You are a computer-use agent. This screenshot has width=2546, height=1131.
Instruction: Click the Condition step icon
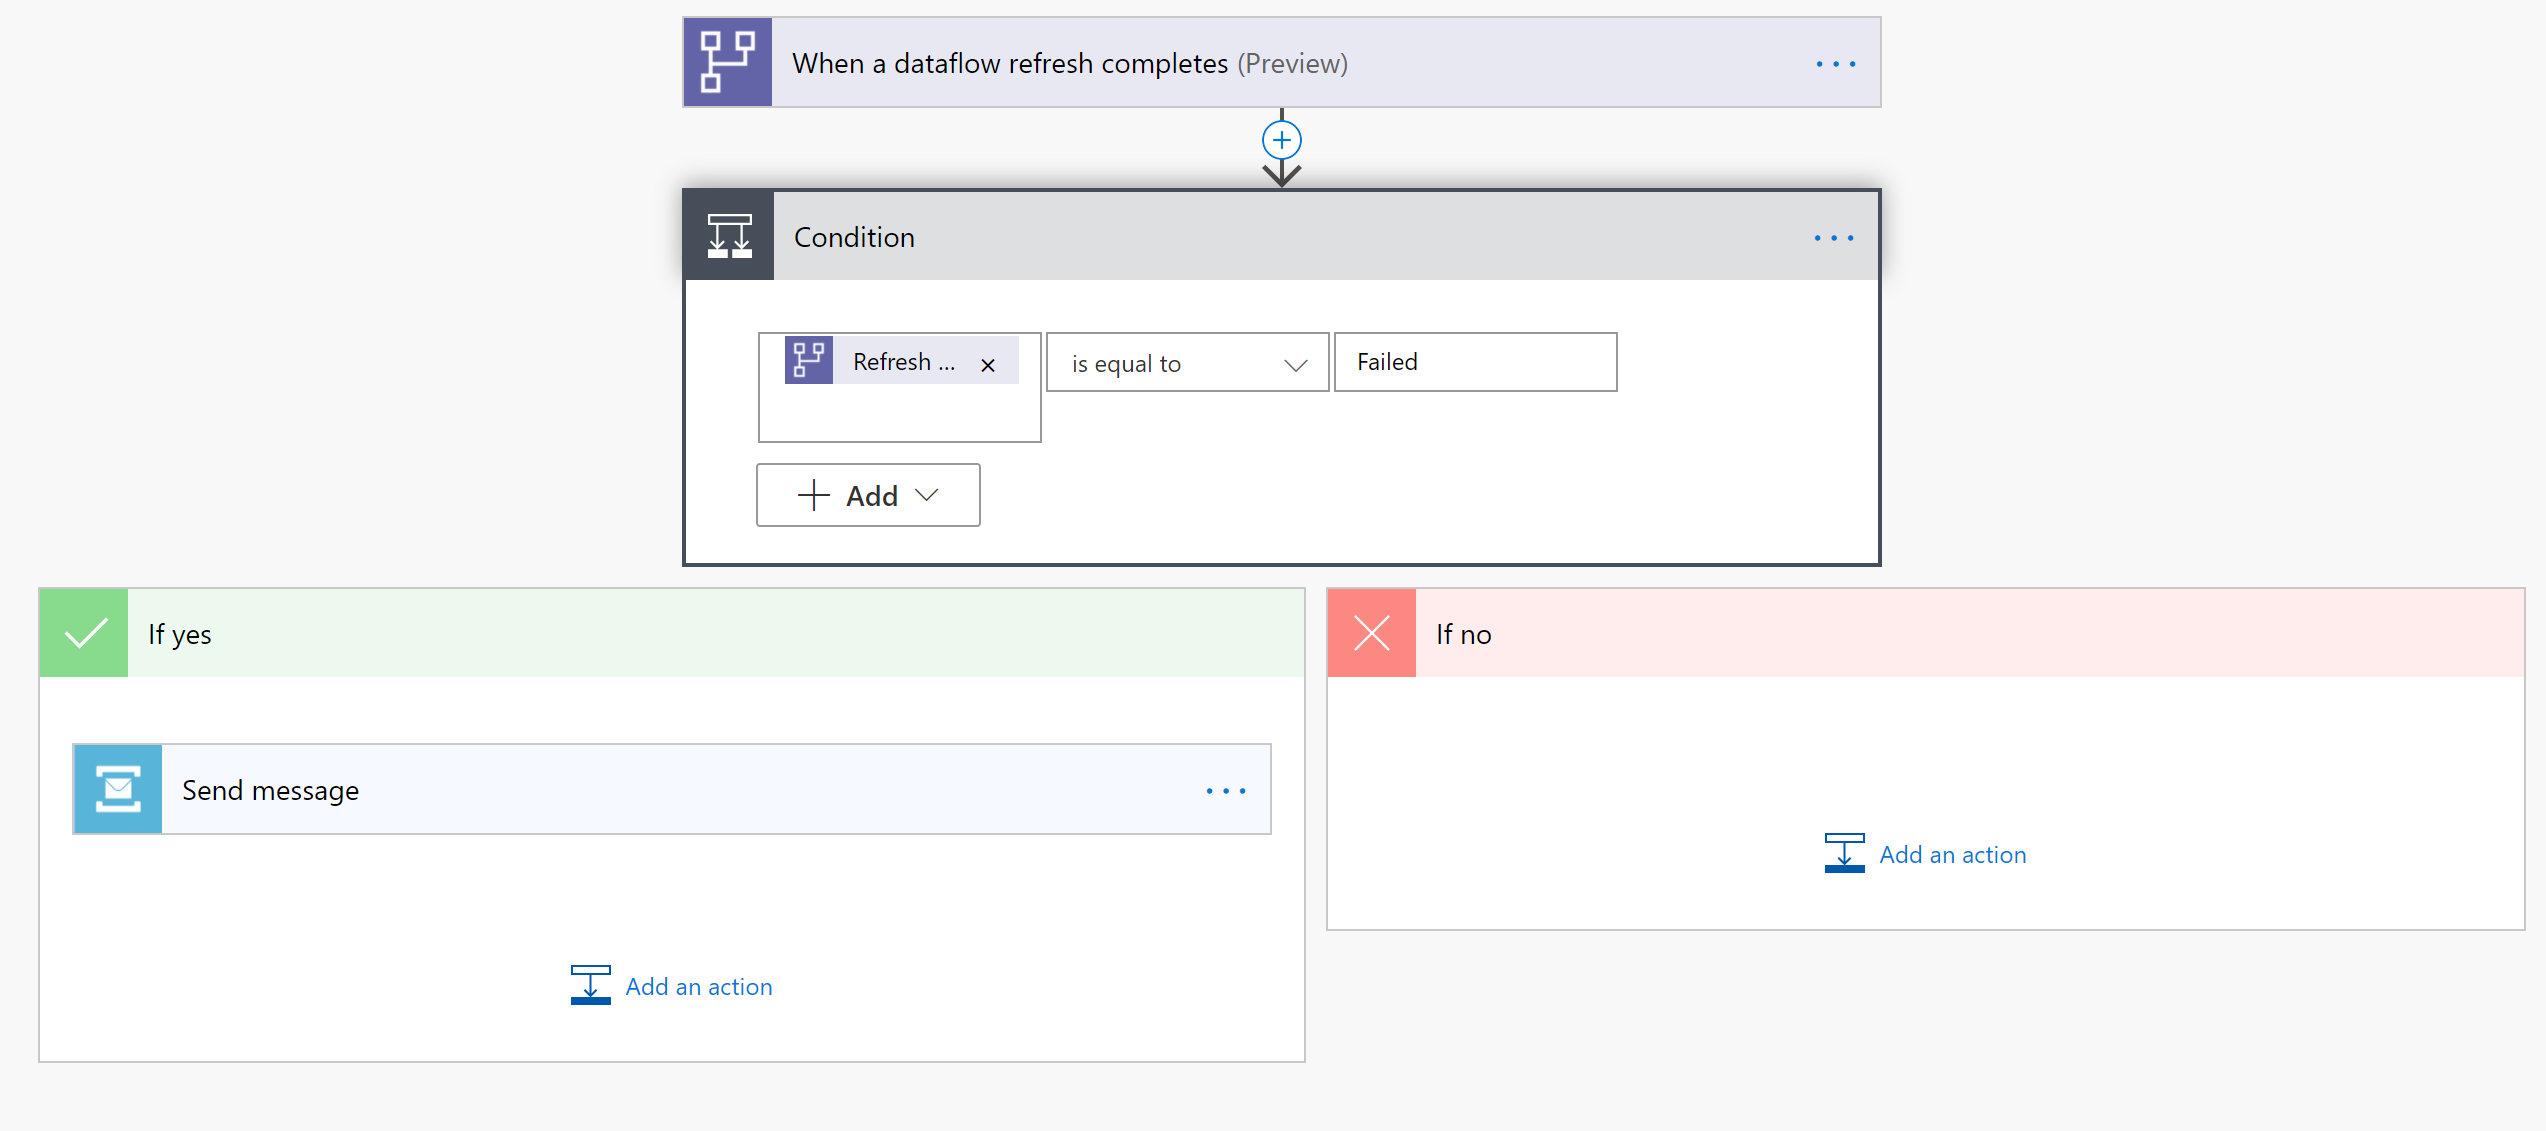(x=732, y=237)
